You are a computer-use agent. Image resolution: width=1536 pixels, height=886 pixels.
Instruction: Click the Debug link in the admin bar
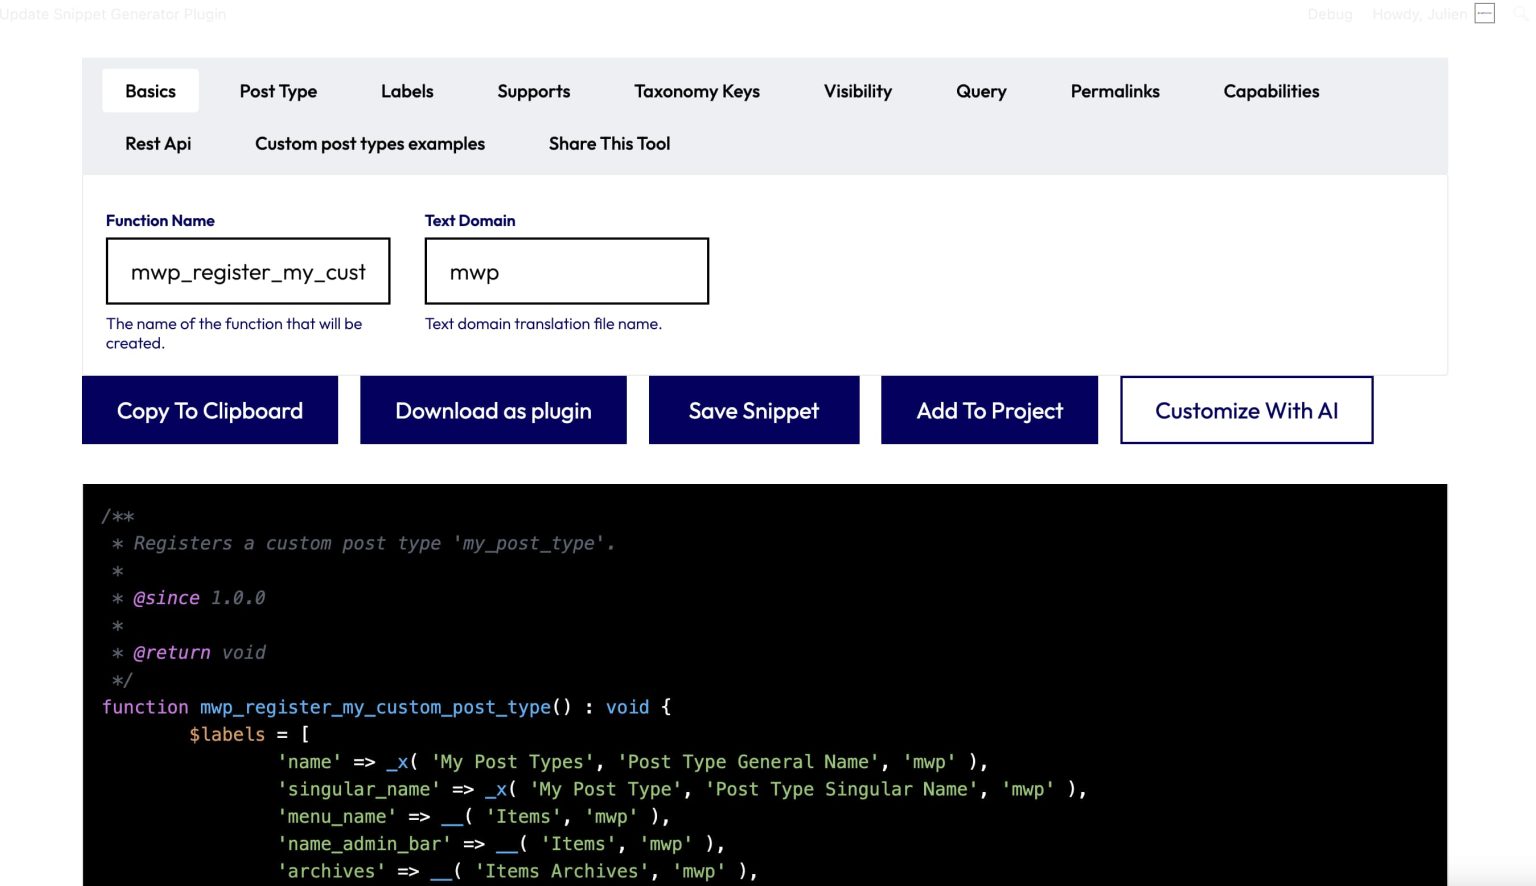(x=1329, y=14)
